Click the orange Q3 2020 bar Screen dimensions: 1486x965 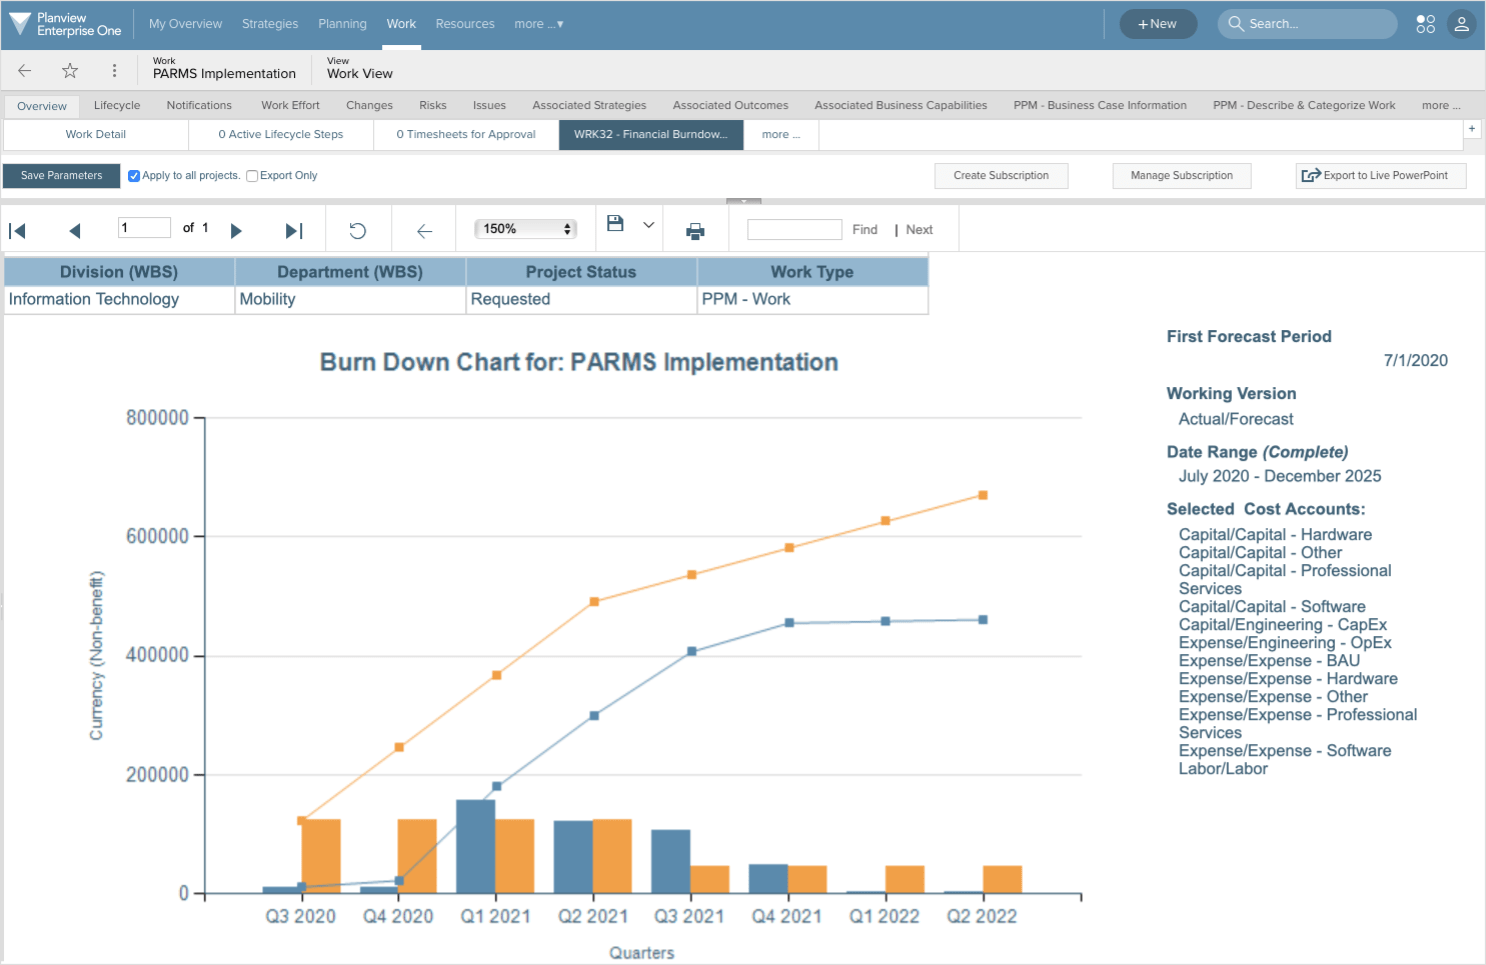click(x=321, y=857)
